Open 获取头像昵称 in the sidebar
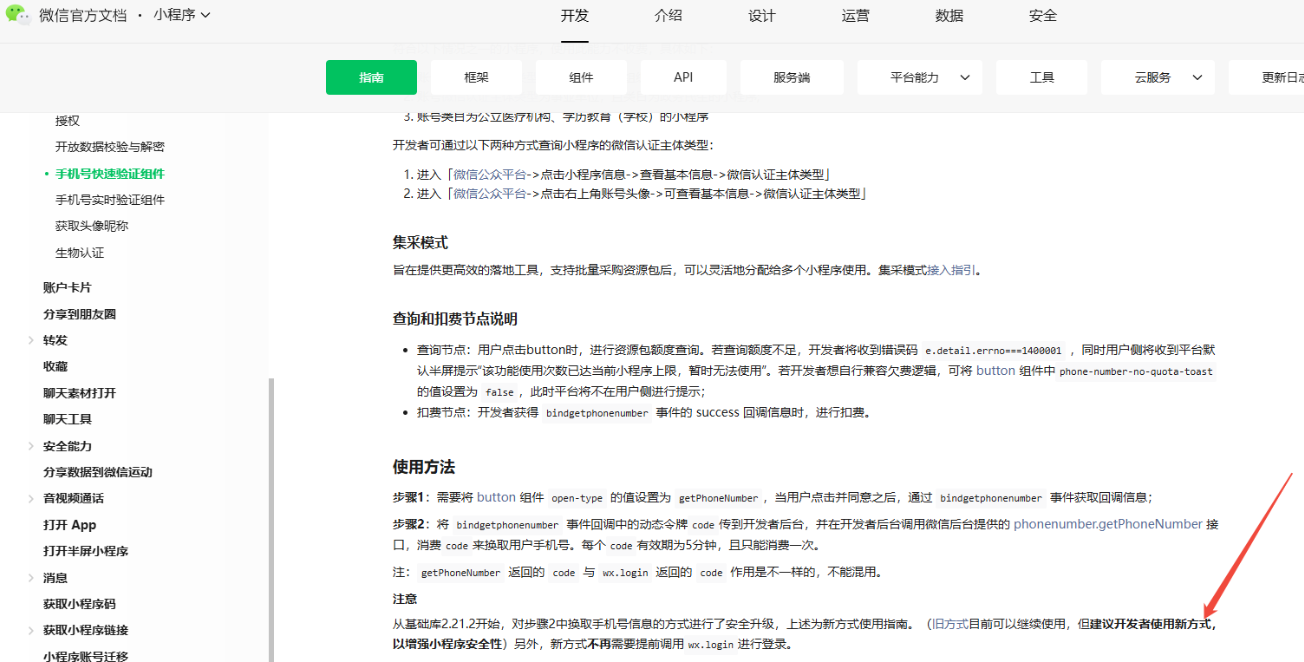Viewport: 1304px width, 662px height. [x=92, y=226]
